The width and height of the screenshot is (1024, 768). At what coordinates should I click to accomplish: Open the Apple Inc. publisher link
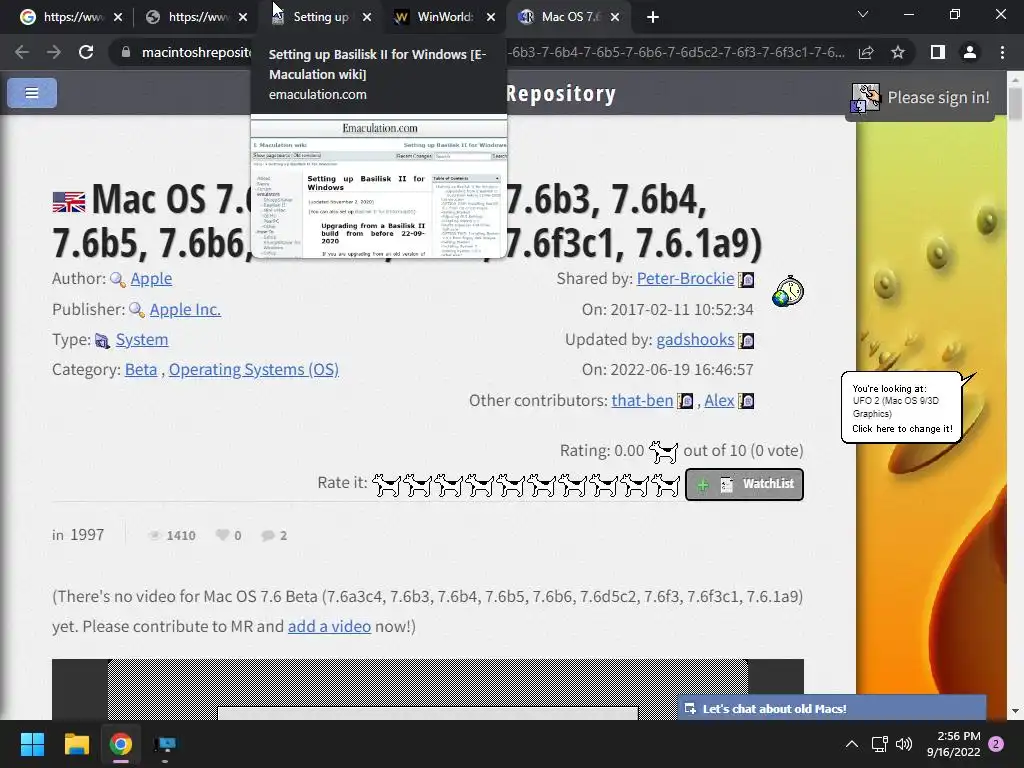[185, 310]
